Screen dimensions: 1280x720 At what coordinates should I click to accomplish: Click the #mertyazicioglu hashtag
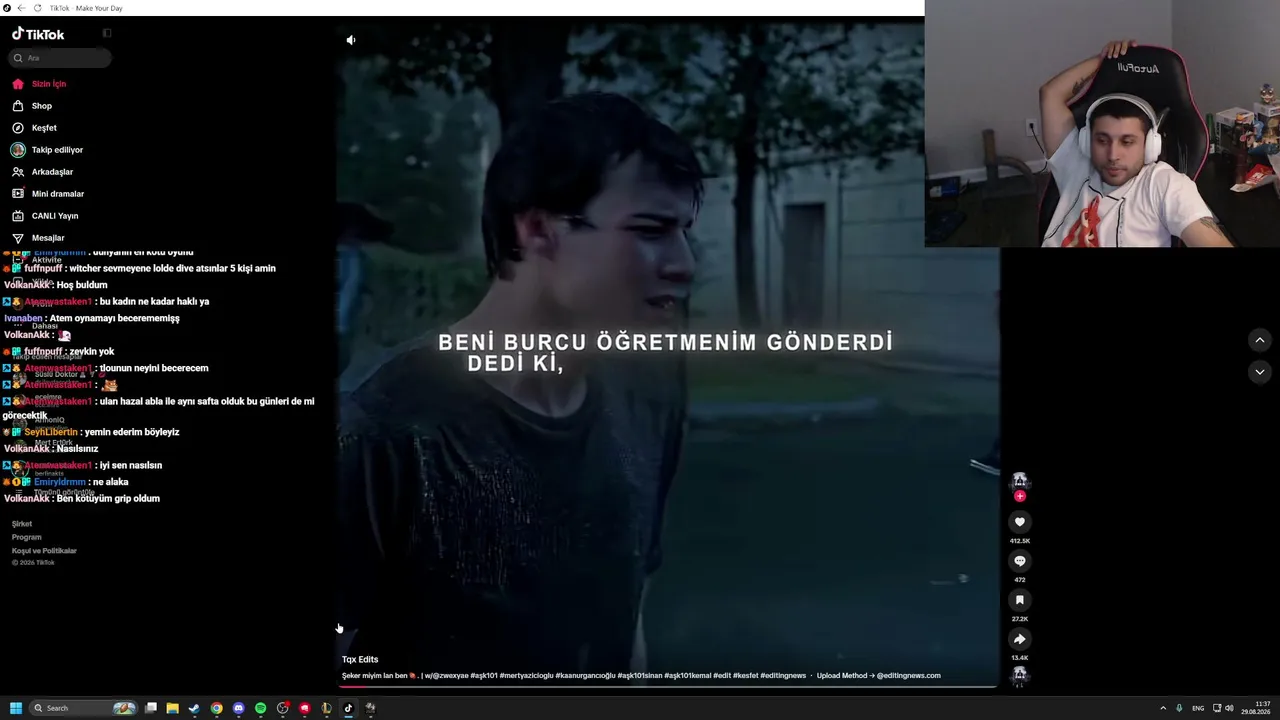pos(526,676)
